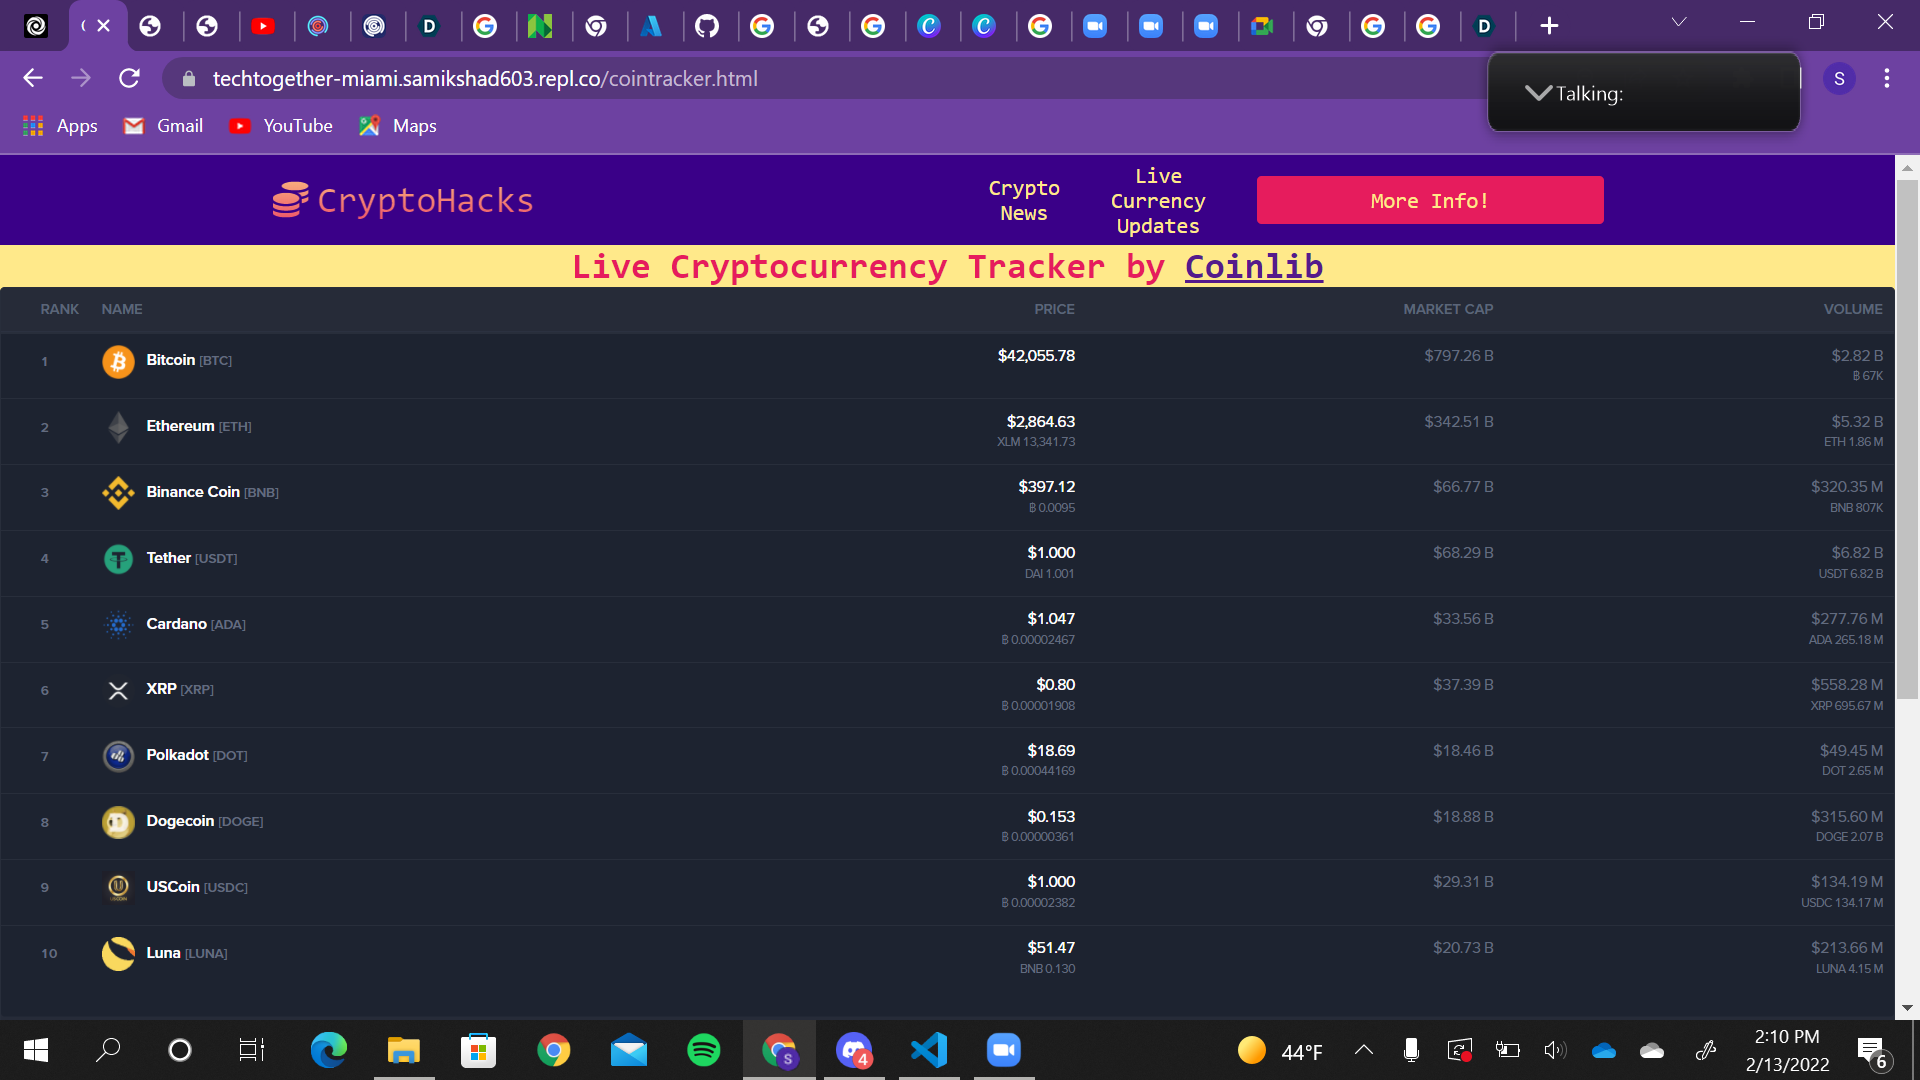Open the Crypto News nav item
This screenshot has height=1080, width=1920.
click(x=1023, y=200)
